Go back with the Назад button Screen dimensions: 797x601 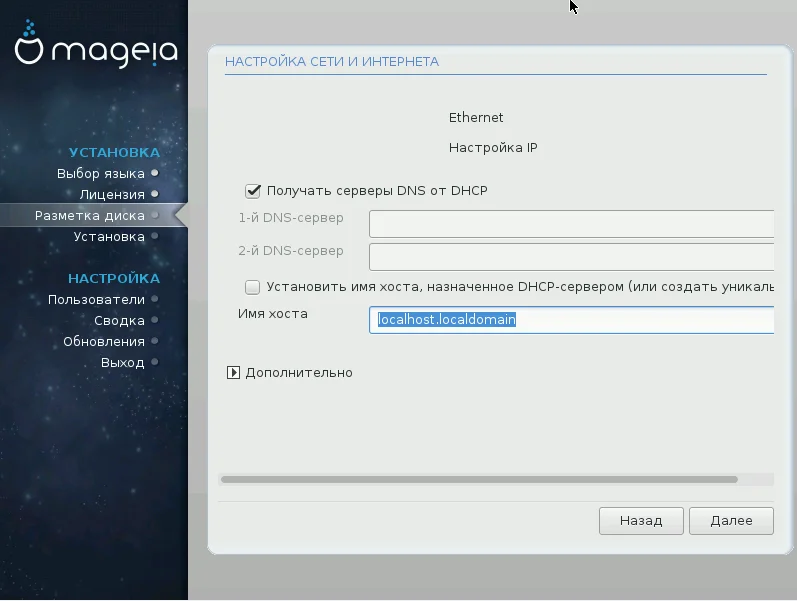(641, 521)
